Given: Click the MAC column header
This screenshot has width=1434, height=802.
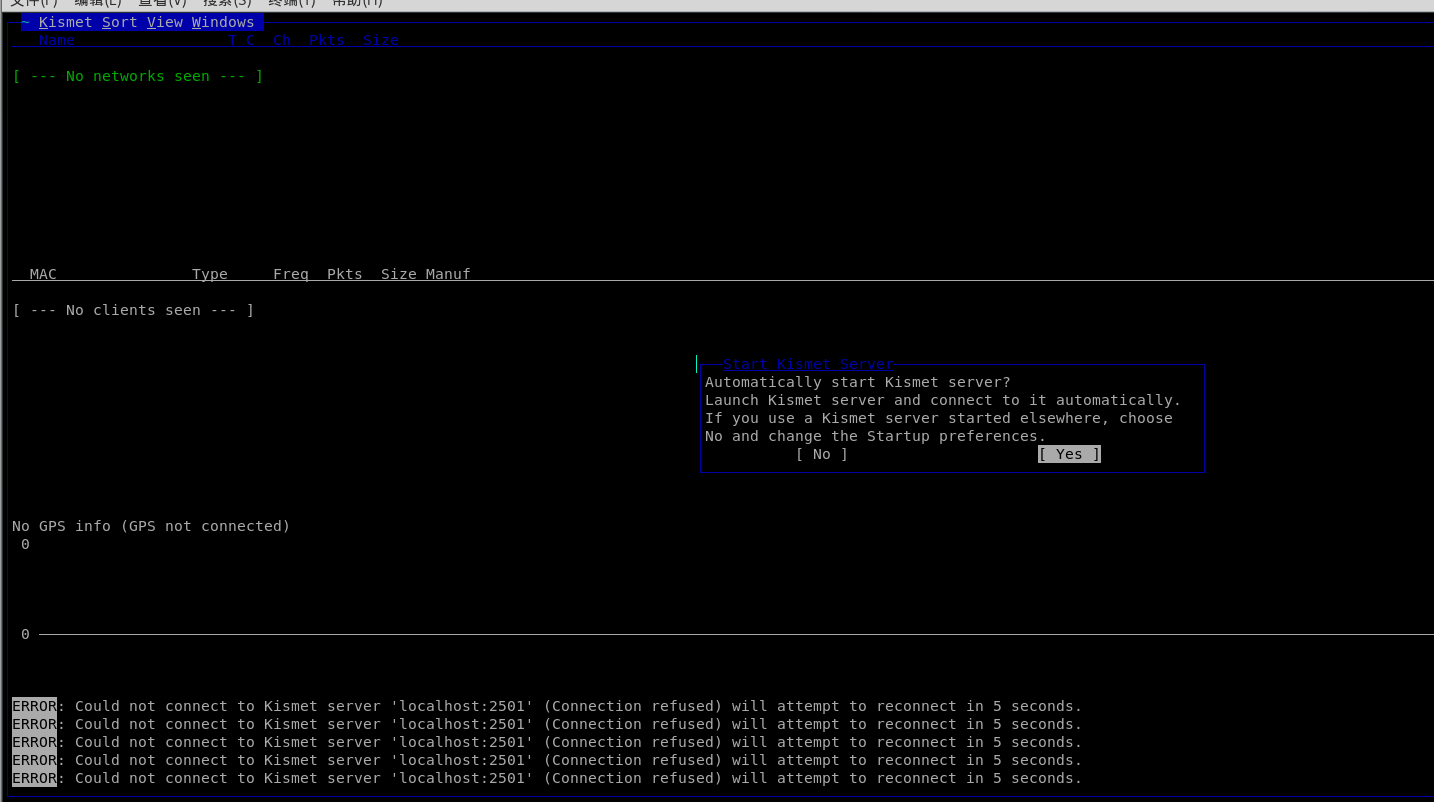Looking at the screenshot, I should coord(43,274).
